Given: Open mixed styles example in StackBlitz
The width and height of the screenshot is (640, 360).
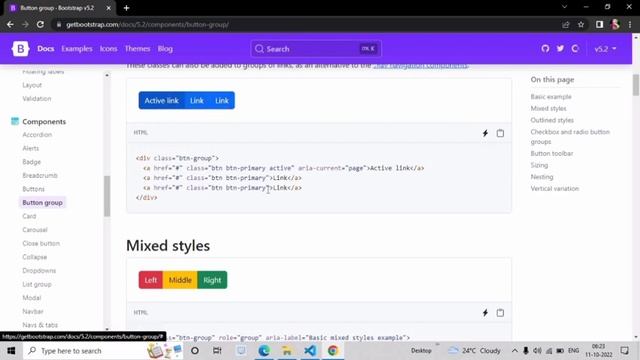Looking at the screenshot, I should coord(485,313).
